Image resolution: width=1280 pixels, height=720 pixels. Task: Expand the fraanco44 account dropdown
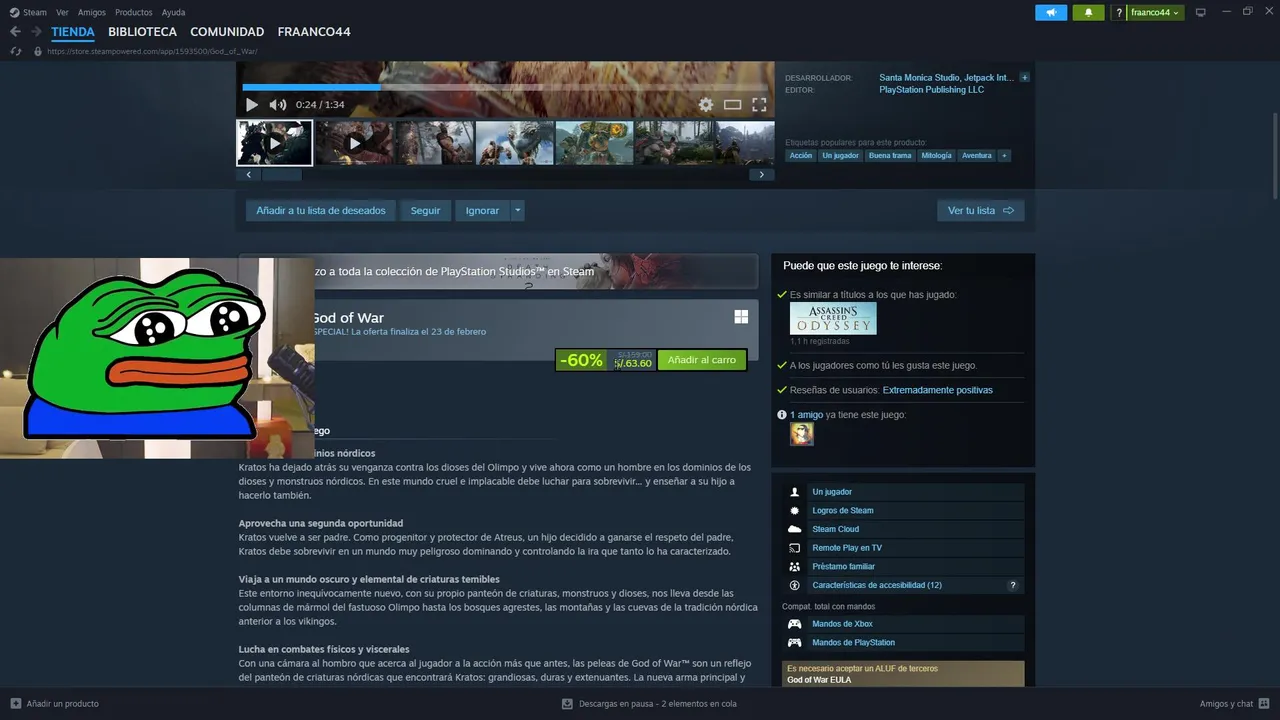coord(1155,12)
